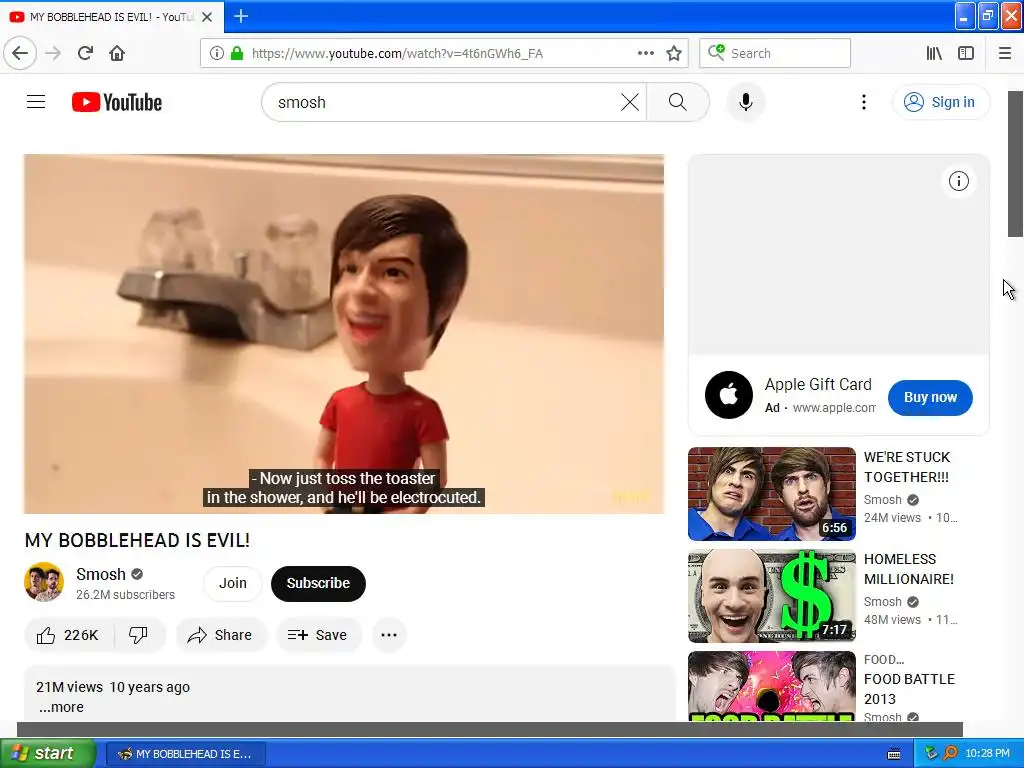Click the Join membership button

pos(232,583)
